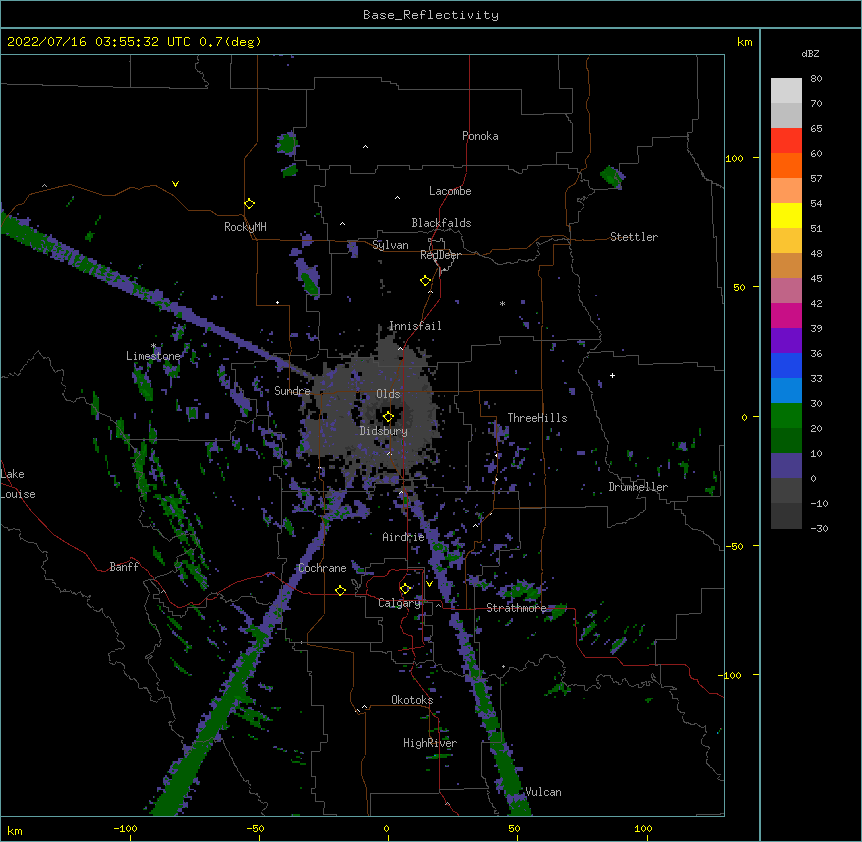Click the Okotoks label
The height and width of the screenshot is (842, 862).
click(x=412, y=700)
